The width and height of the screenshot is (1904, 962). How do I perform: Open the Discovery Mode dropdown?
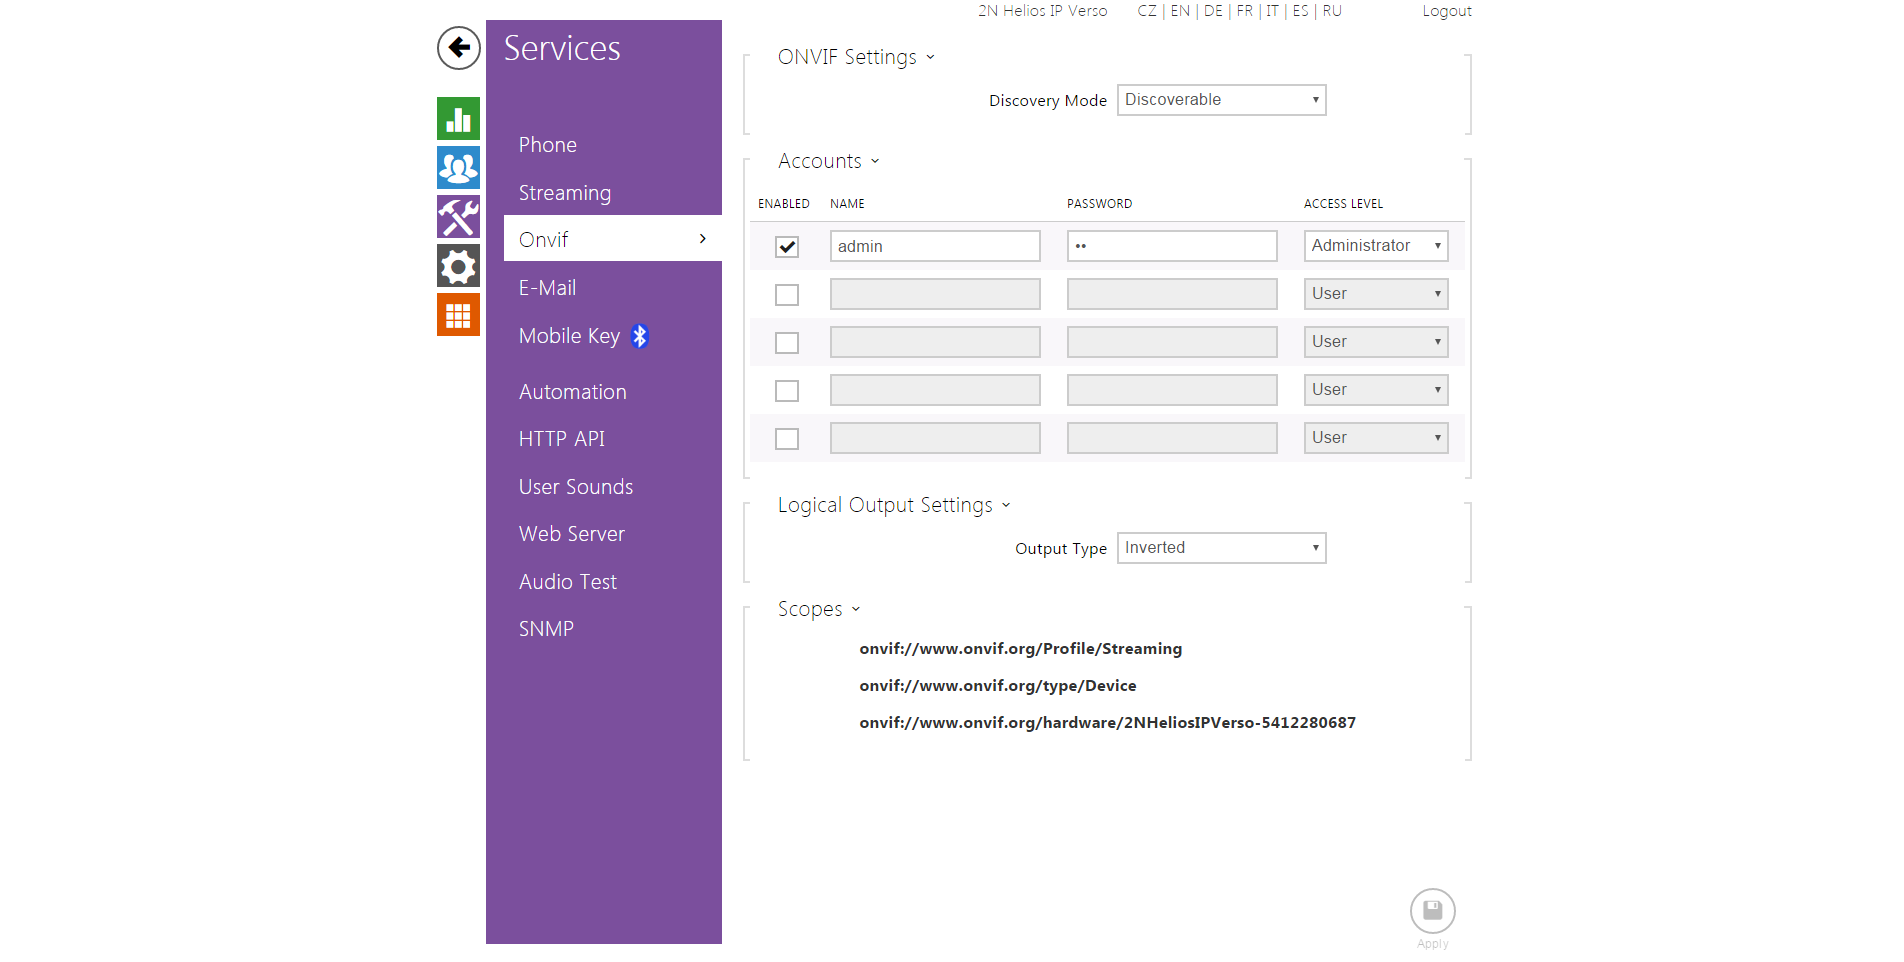(x=1221, y=100)
